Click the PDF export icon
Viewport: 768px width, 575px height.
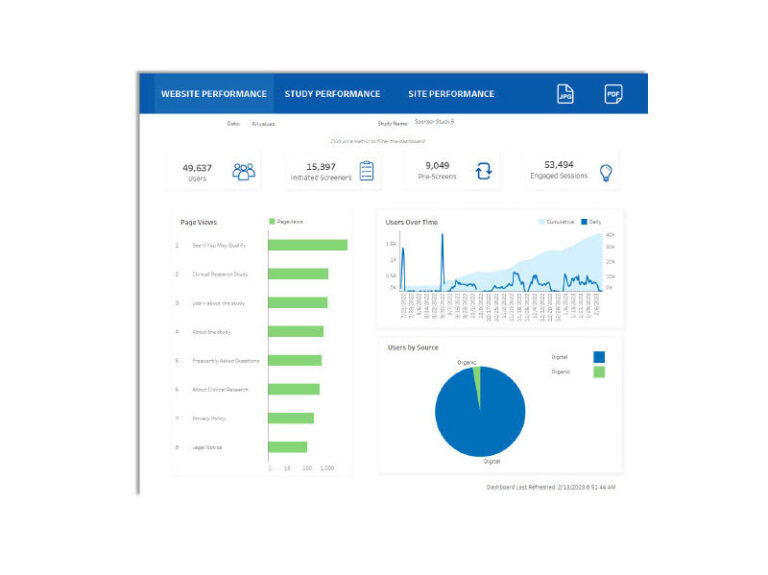click(x=613, y=94)
